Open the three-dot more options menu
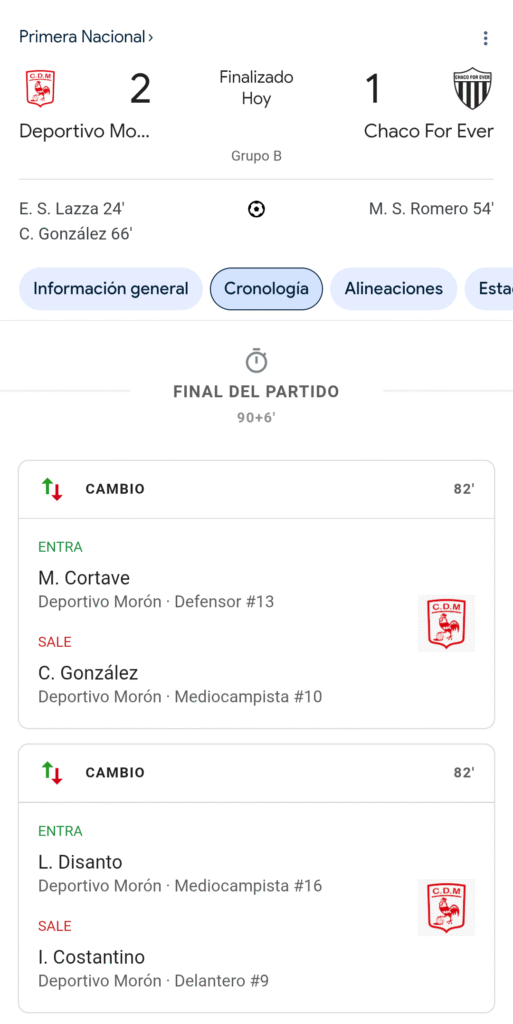The width and height of the screenshot is (513, 1024). pos(485,39)
